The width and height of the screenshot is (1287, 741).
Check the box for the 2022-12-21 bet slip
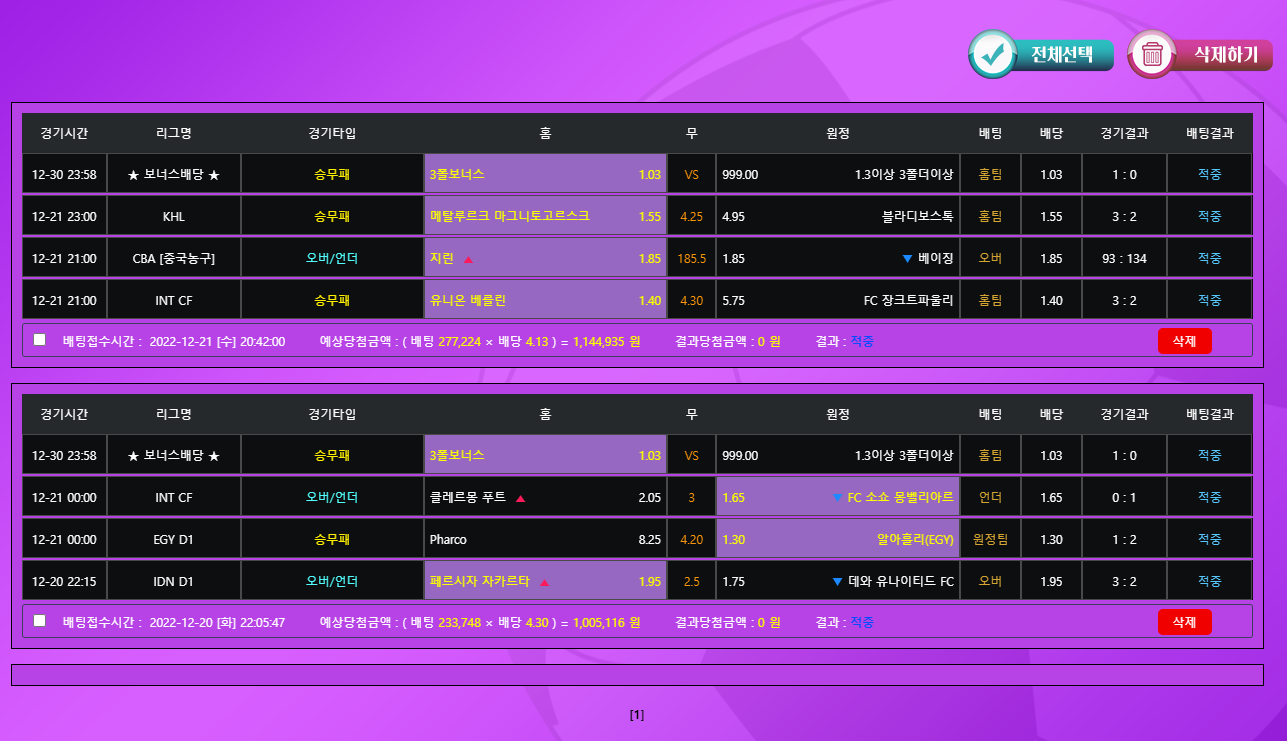40,340
